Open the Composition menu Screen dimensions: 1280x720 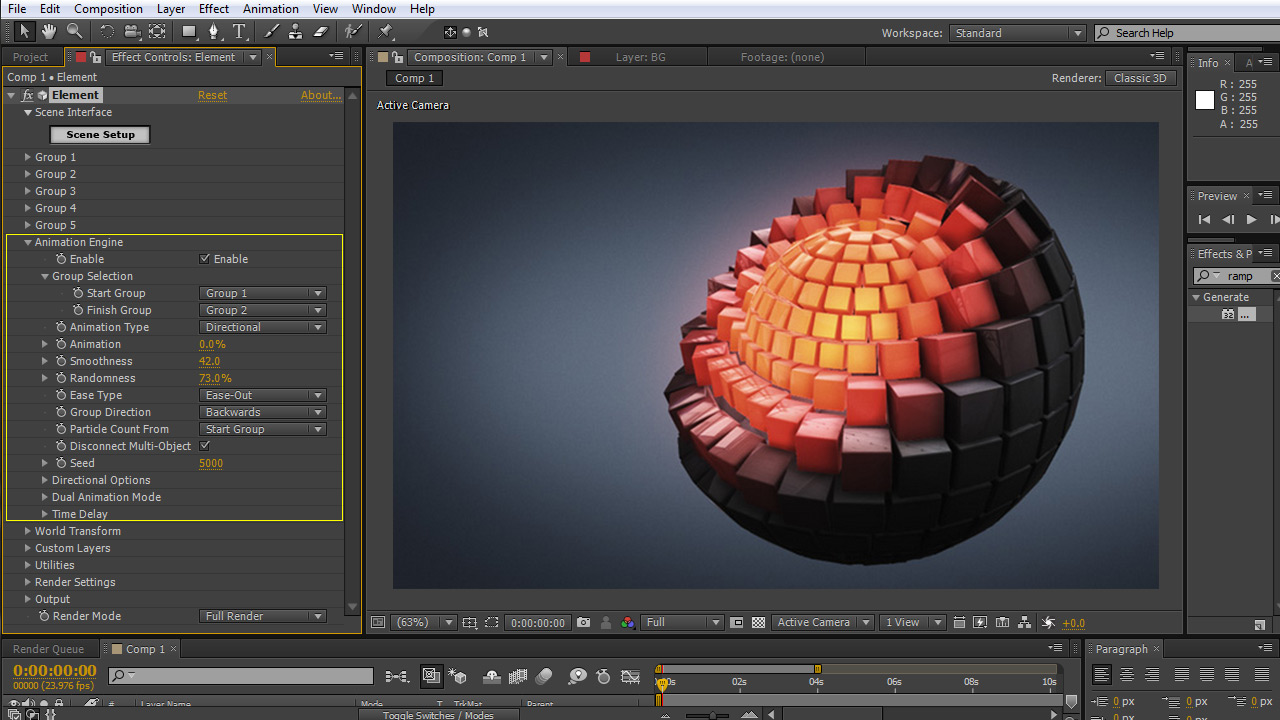[x=108, y=8]
